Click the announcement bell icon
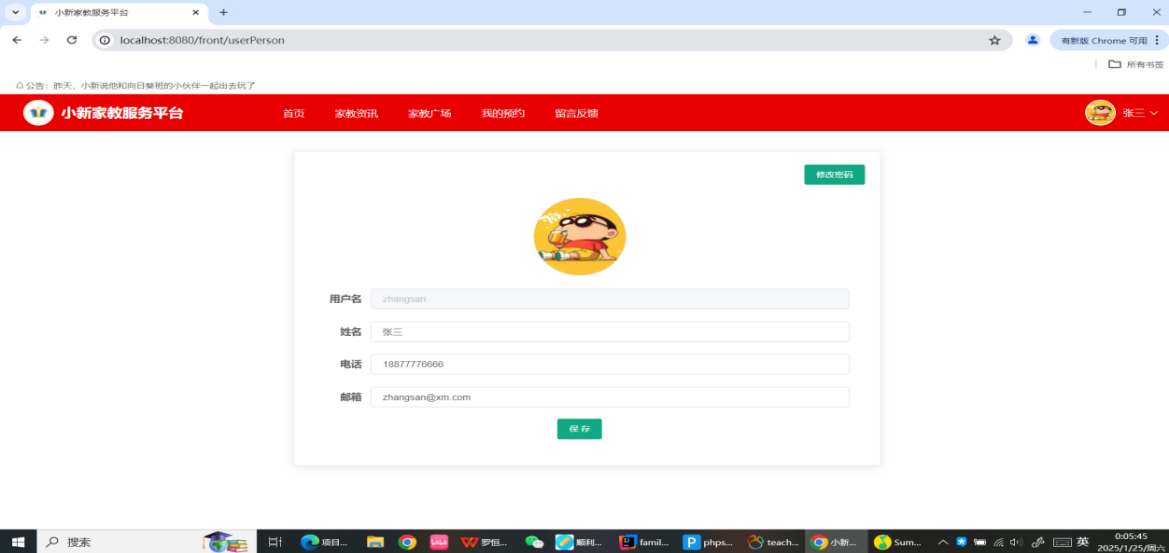Viewport: 1169px width, 553px height. [x=19, y=86]
